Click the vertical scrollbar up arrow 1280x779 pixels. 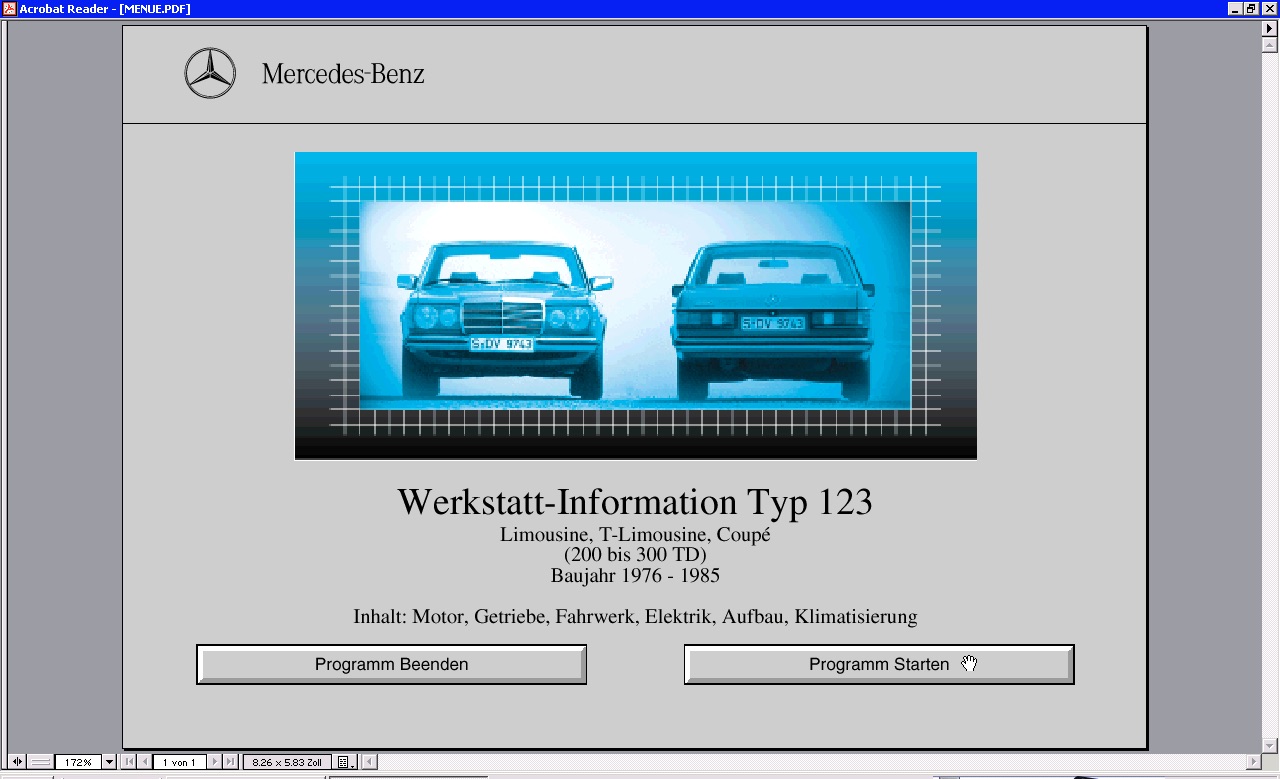pos(1271,45)
